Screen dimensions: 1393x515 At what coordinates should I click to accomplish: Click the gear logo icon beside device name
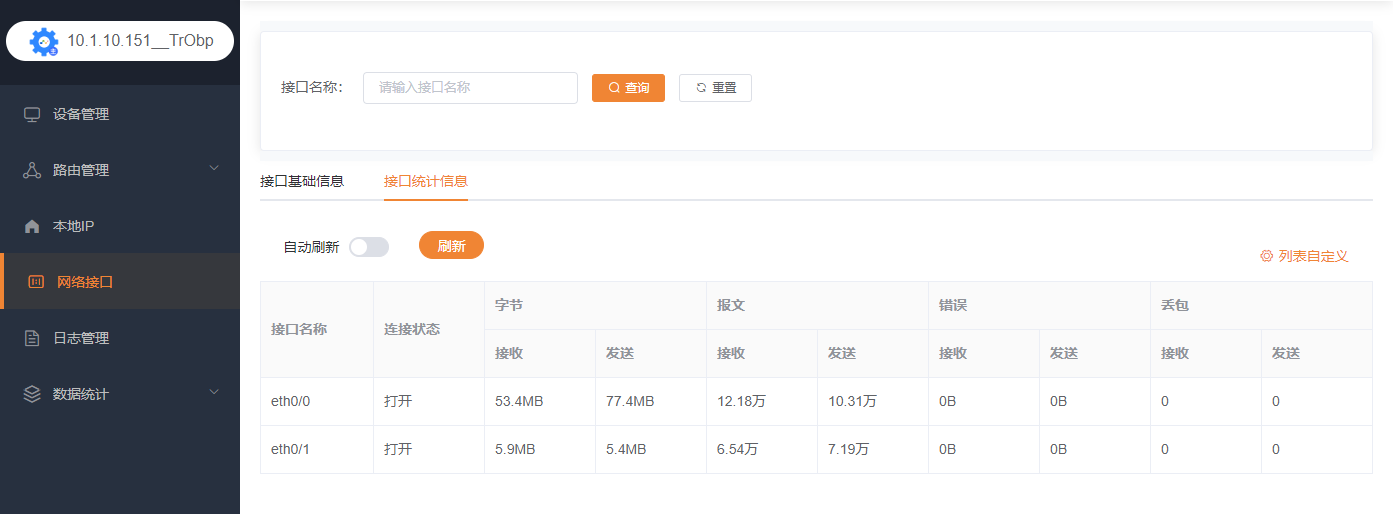44,41
